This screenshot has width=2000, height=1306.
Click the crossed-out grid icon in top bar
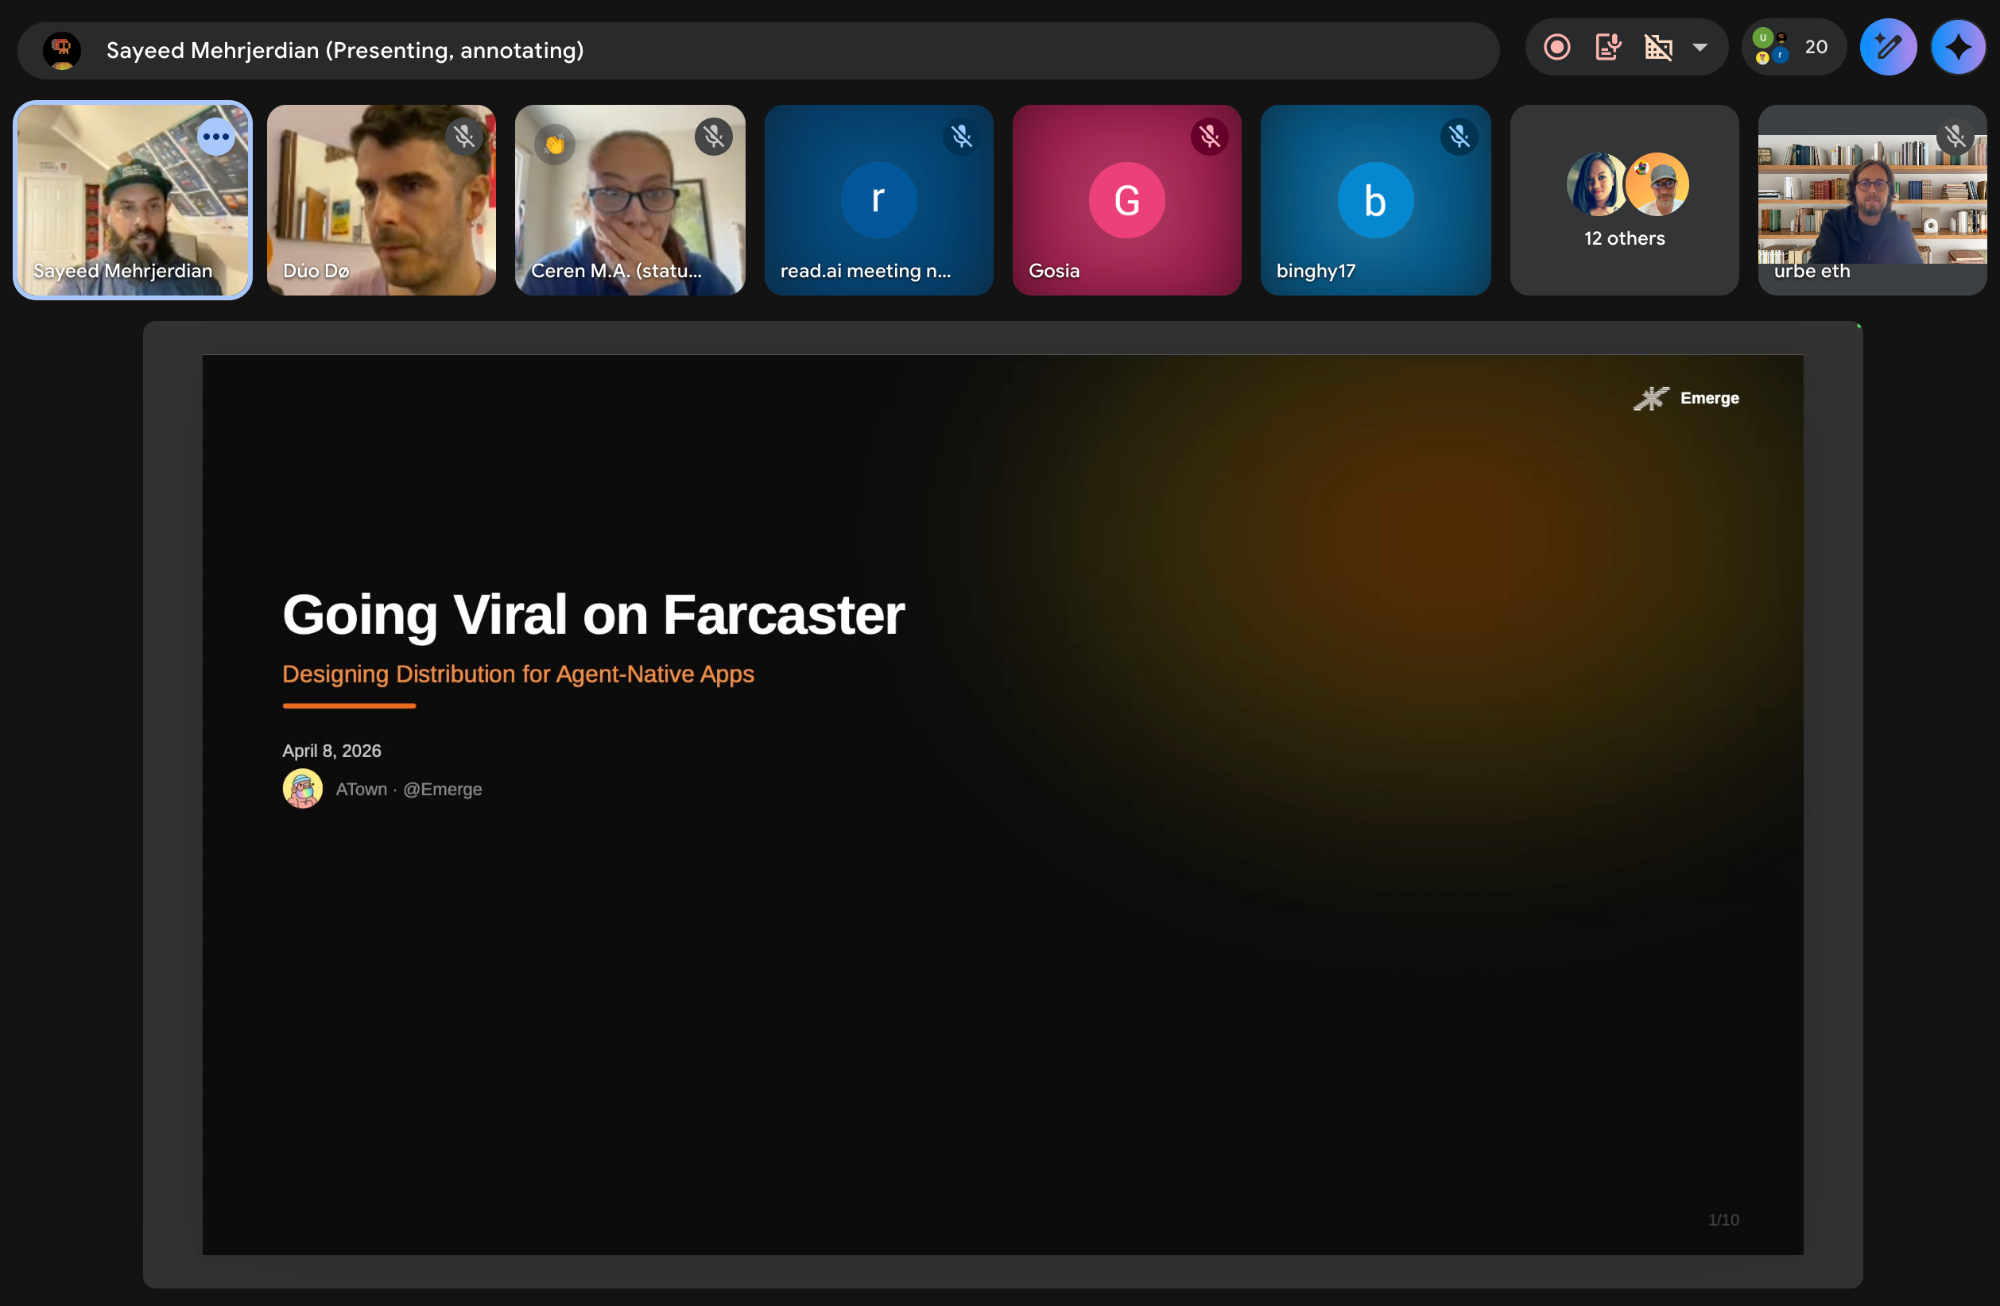pyautogui.click(x=1658, y=47)
